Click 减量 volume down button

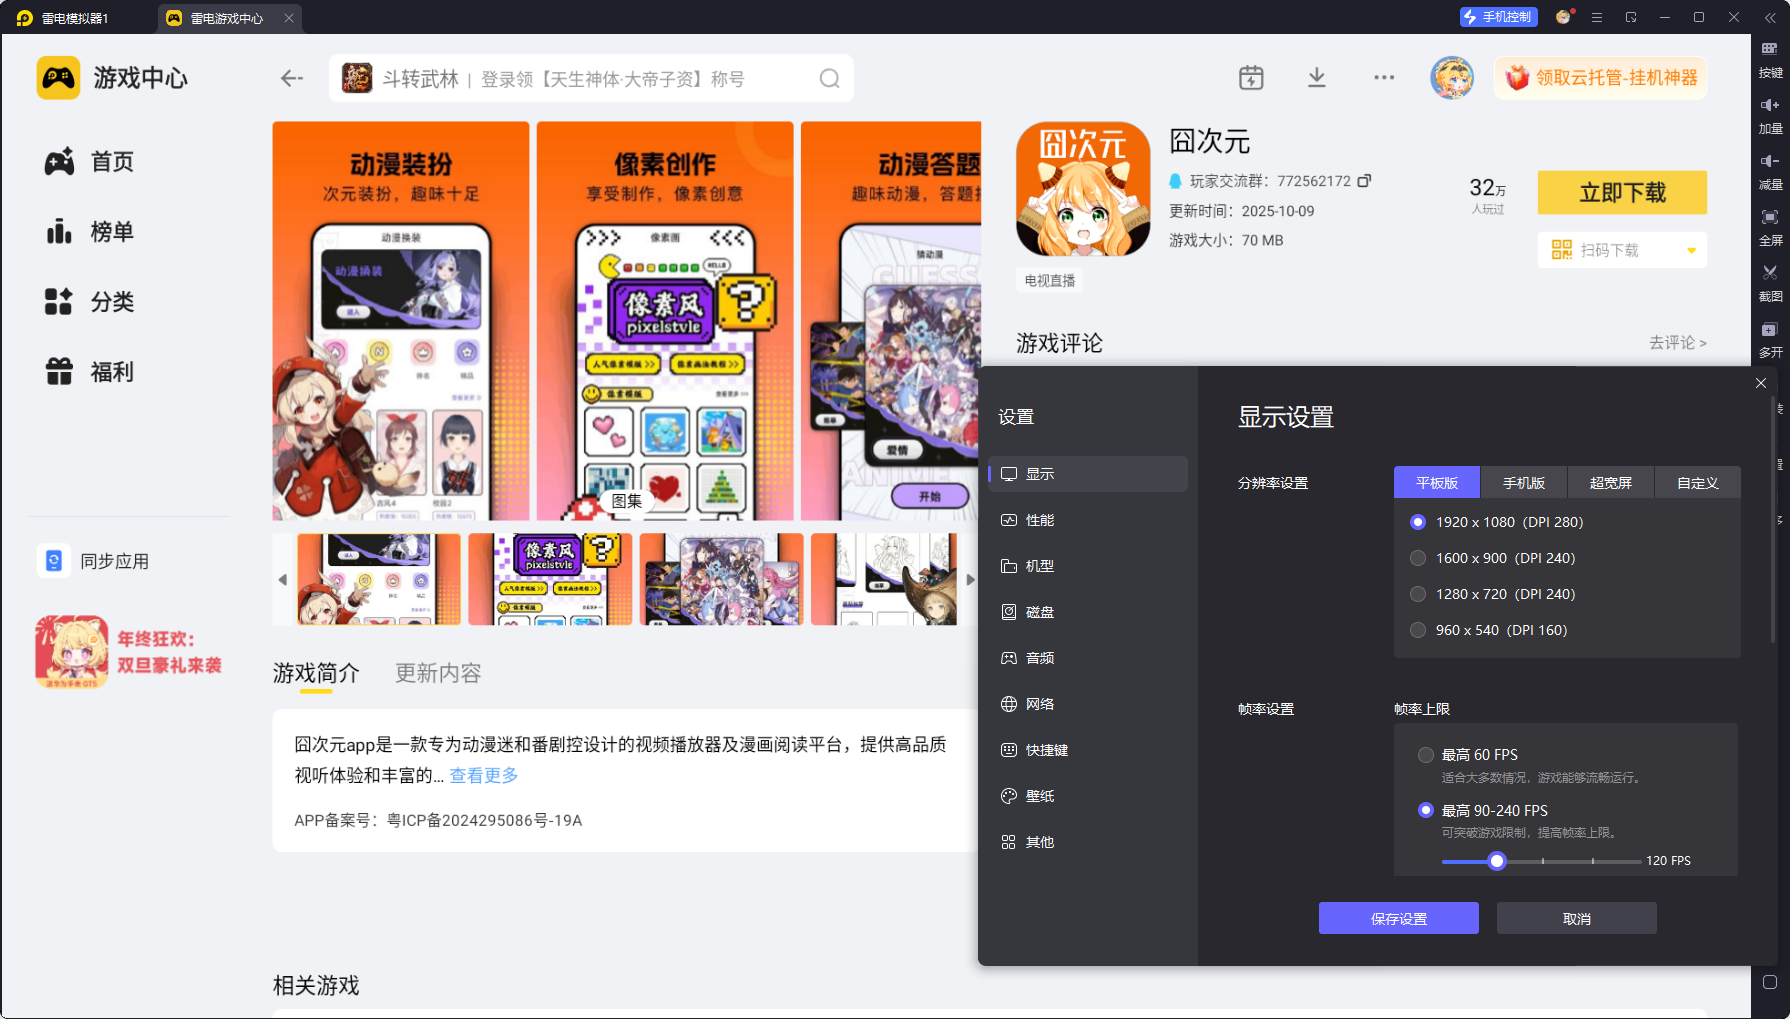click(1770, 172)
